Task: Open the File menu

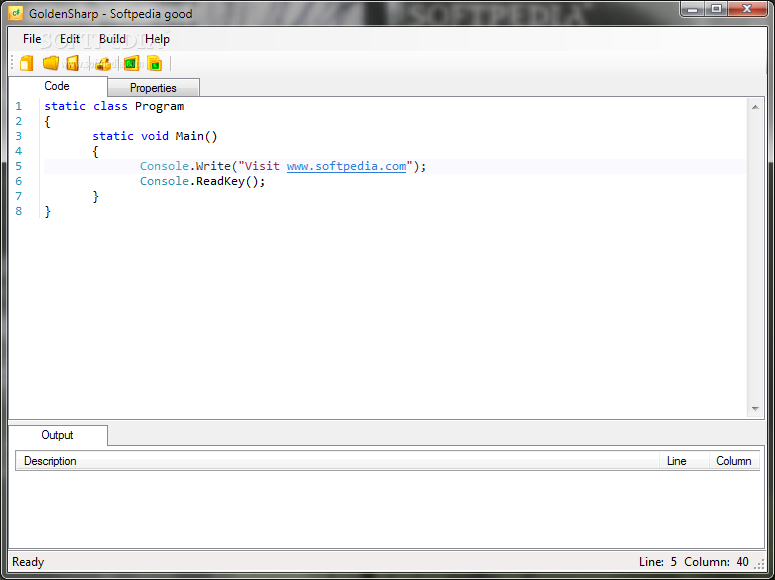Action: click(32, 39)
